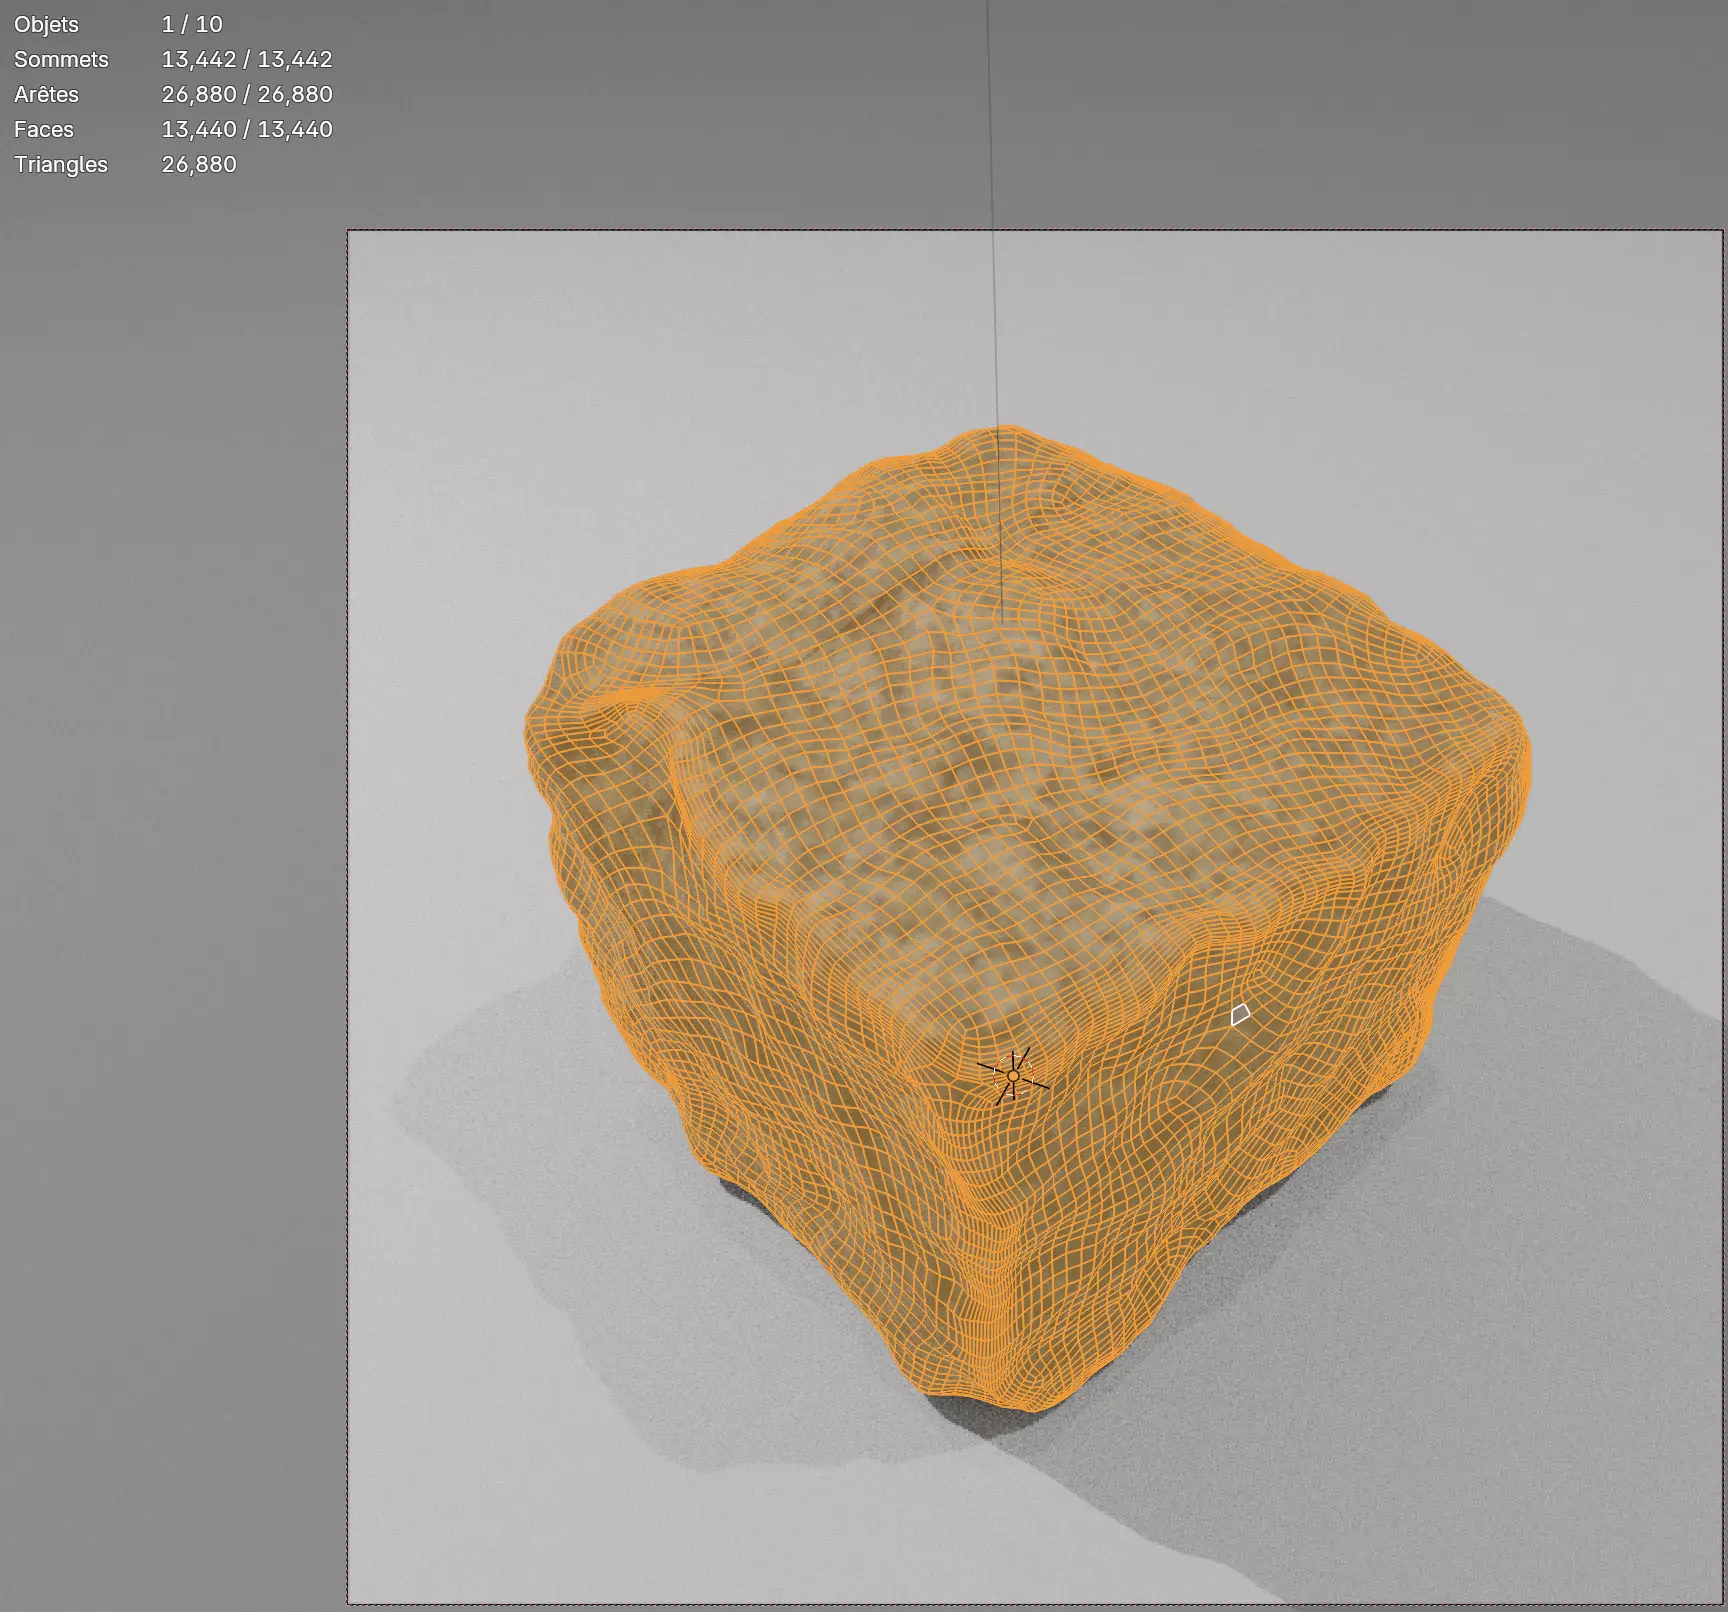Click the light object gizmo on the cube
The height and width of the screenshot is (1612, 1728).
coord(1013,1076)
